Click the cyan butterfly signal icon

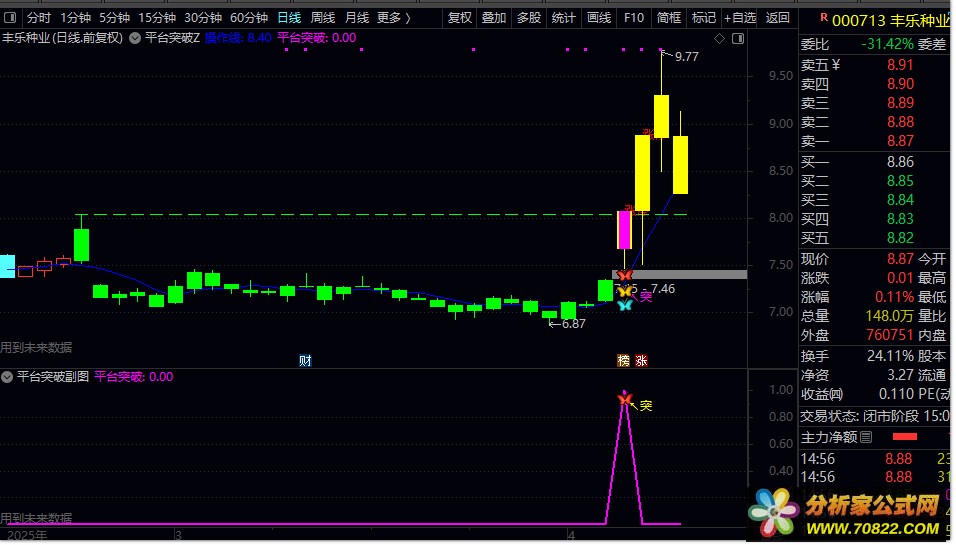[624, 305]
